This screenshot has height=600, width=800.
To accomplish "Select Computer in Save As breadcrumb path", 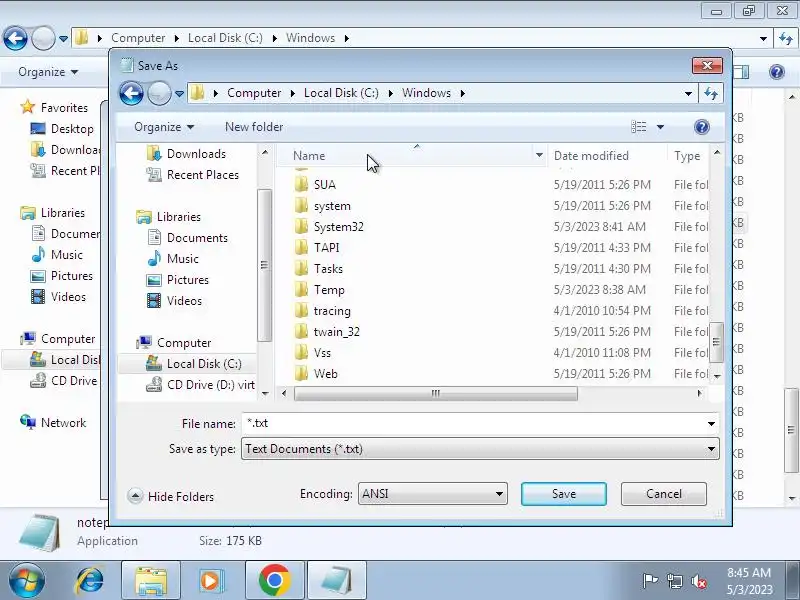I will pyautogui.click(x=254, y=93).
